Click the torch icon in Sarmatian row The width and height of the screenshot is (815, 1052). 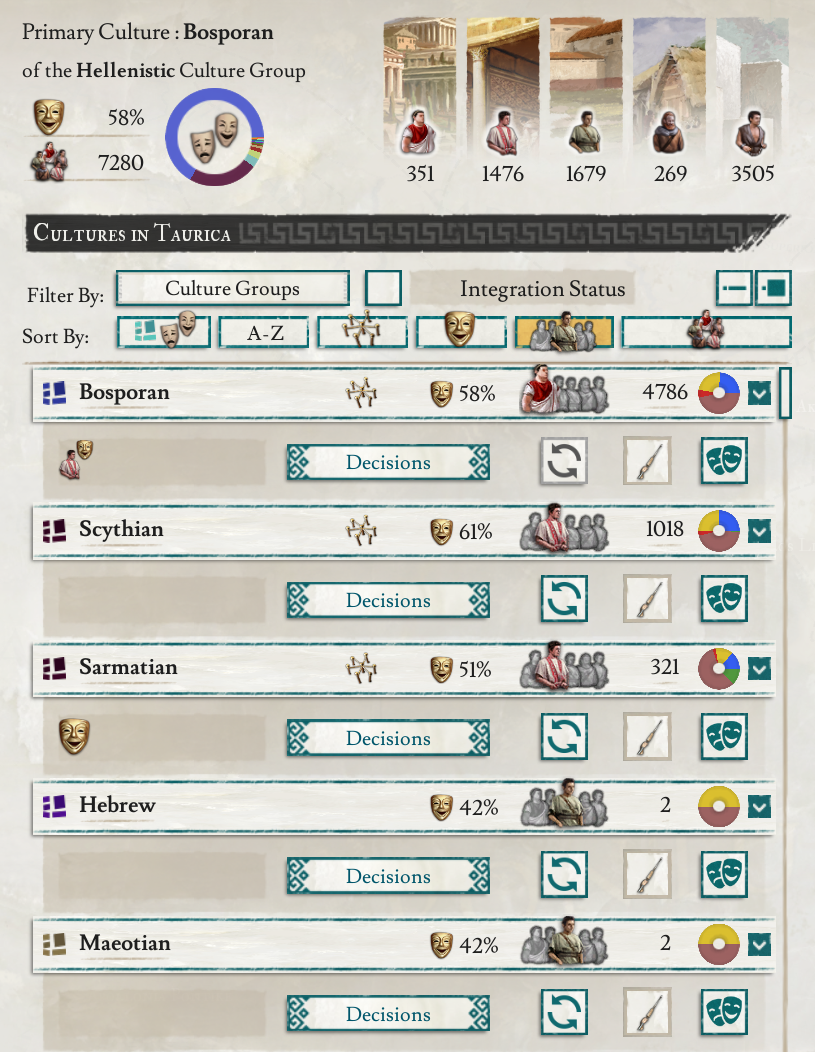(647, 737)
